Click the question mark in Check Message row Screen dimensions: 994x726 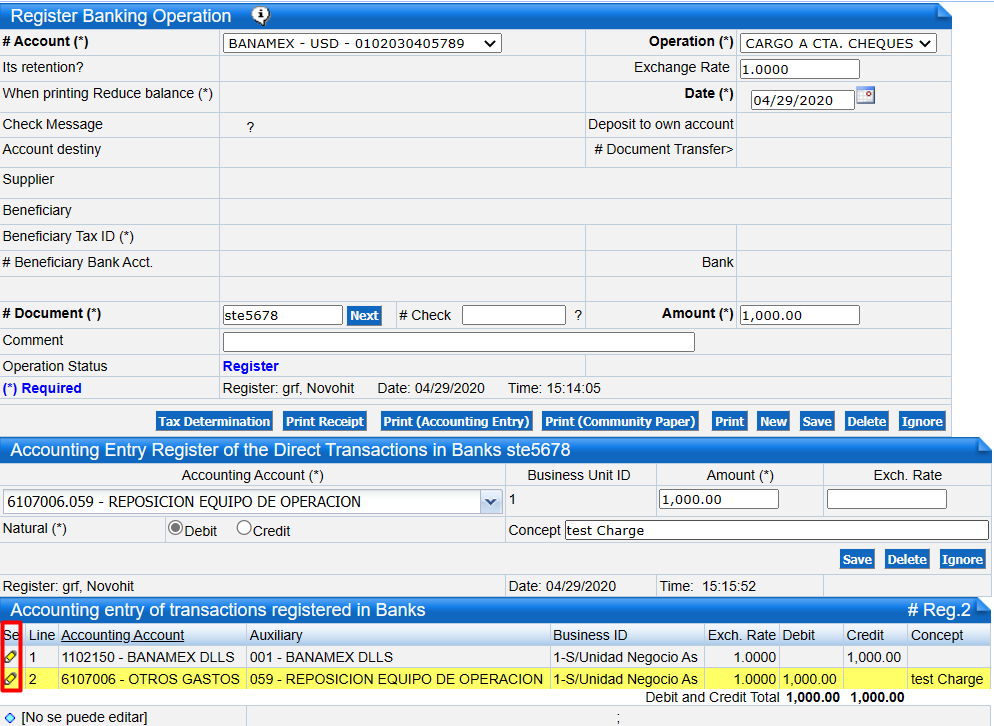[x=250, y=127]
